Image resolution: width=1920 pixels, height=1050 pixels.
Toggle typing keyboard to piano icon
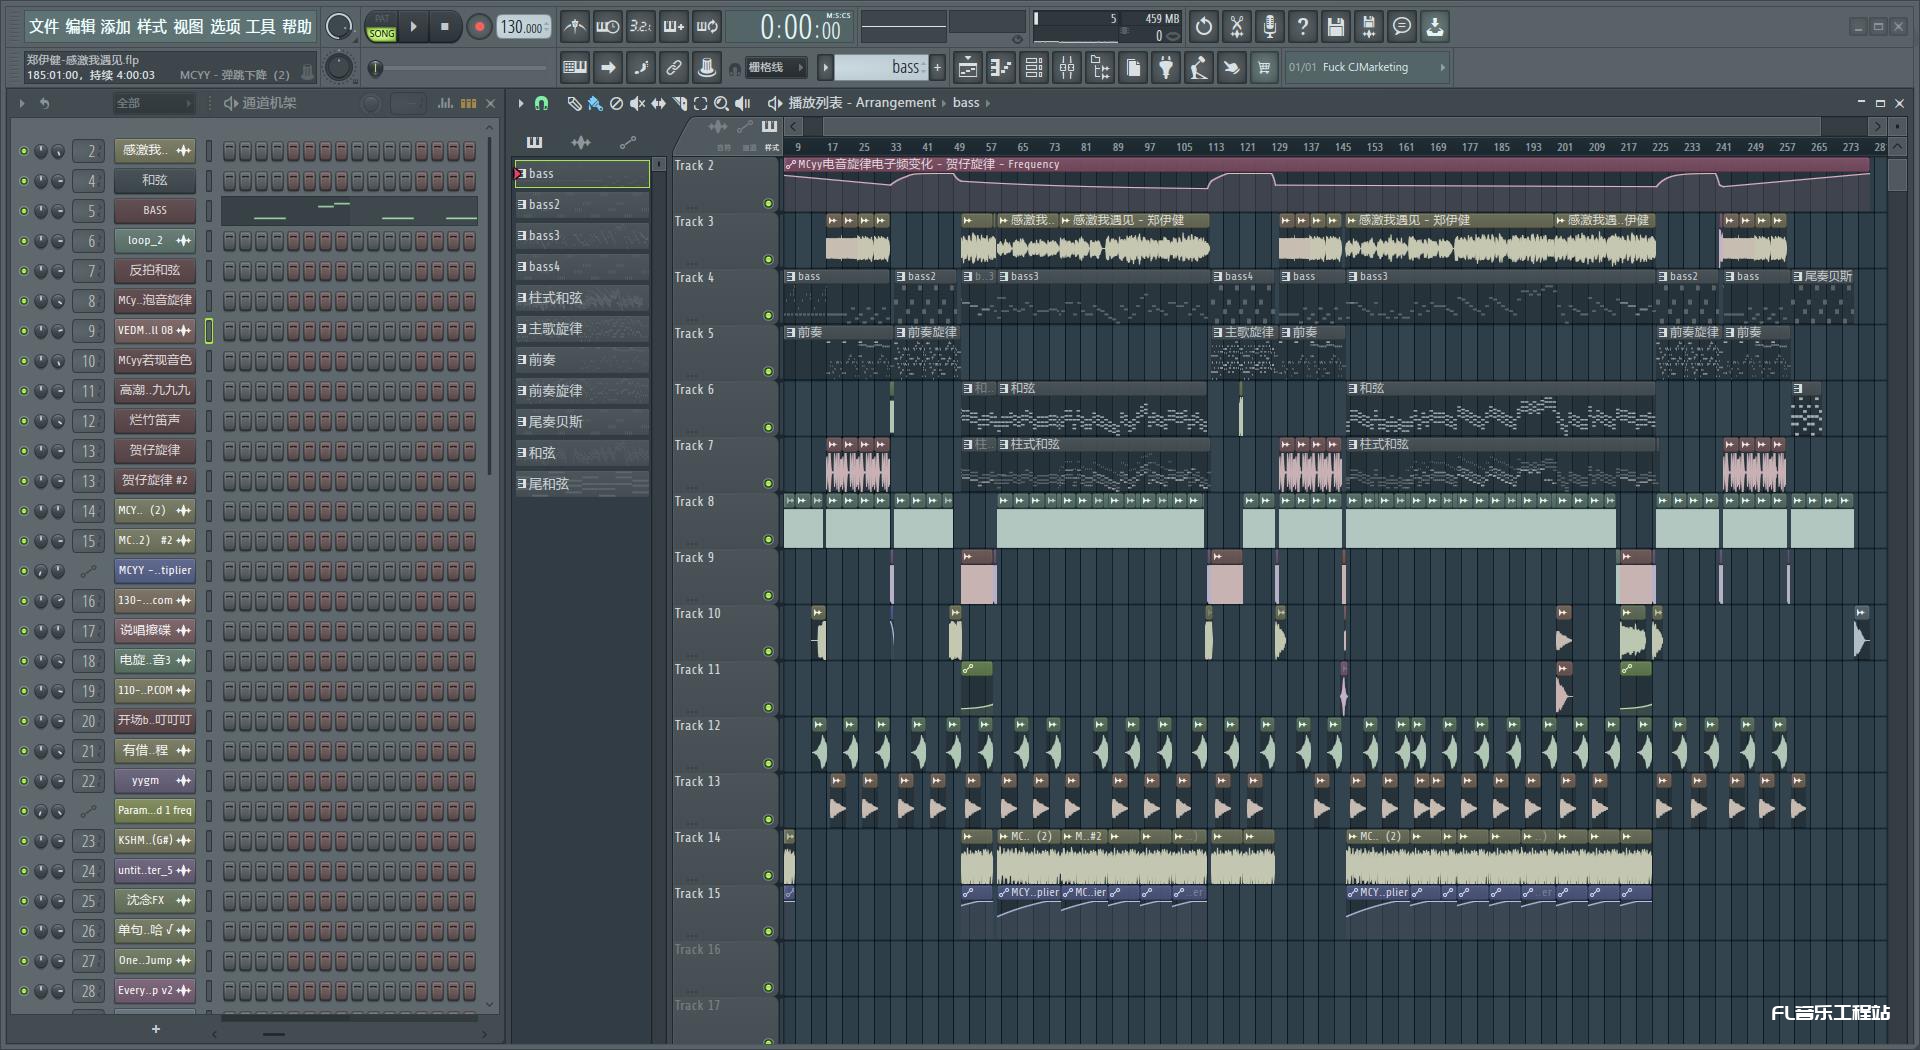click(575, 68)
